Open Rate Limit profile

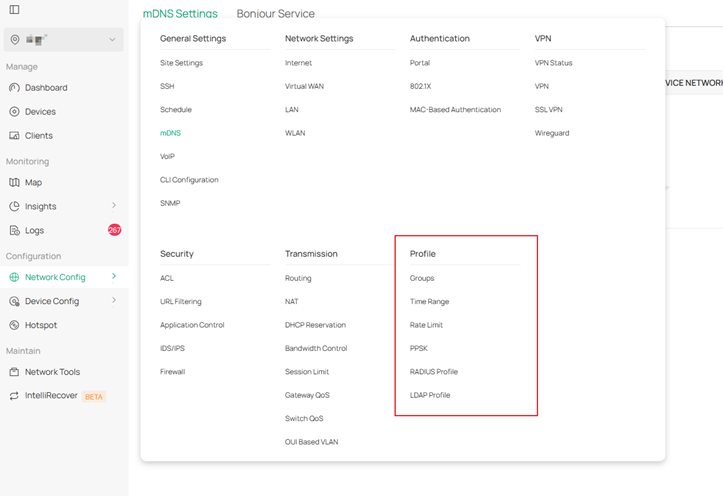tap(426, 325)
